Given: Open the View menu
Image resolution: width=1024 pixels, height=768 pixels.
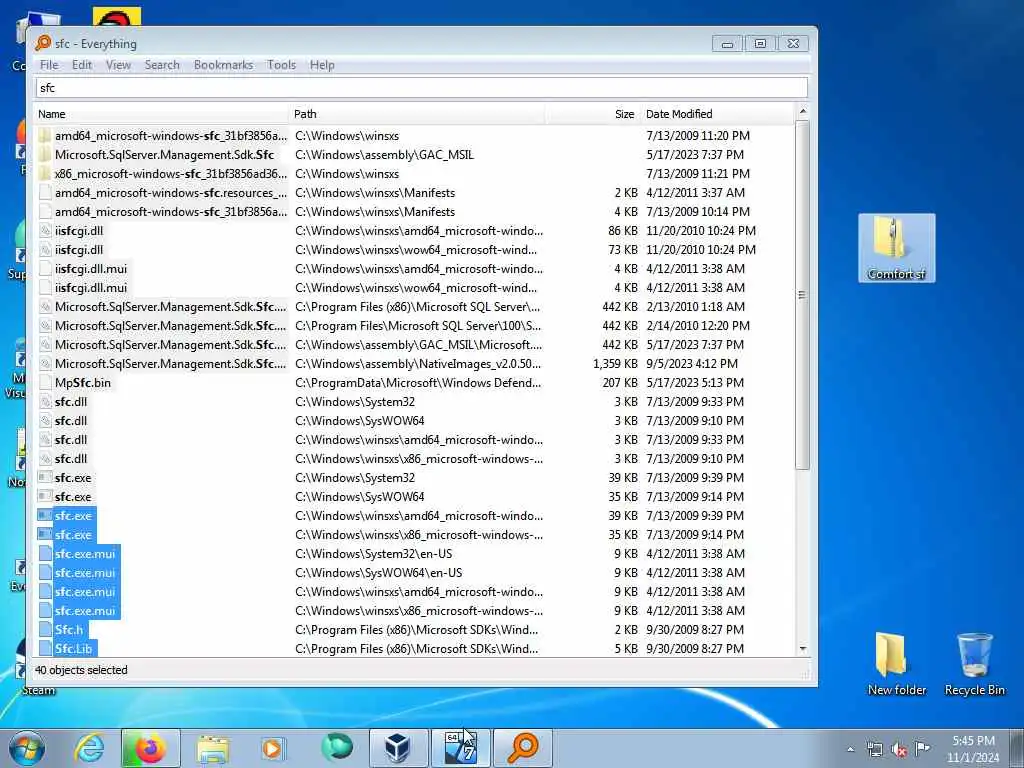Looking at the screenshot, I should point(118,65).
